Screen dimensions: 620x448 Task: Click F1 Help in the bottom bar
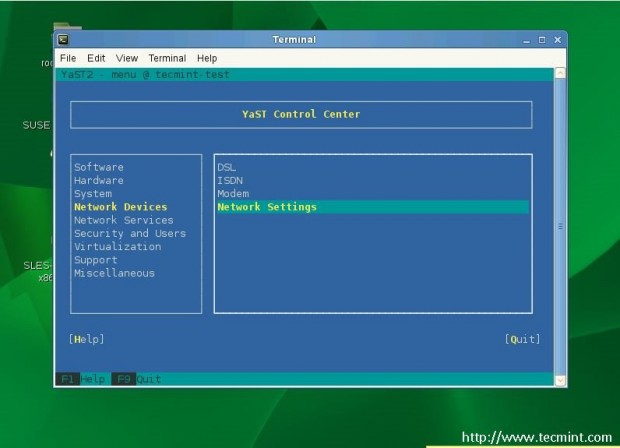tap(83, 379)
